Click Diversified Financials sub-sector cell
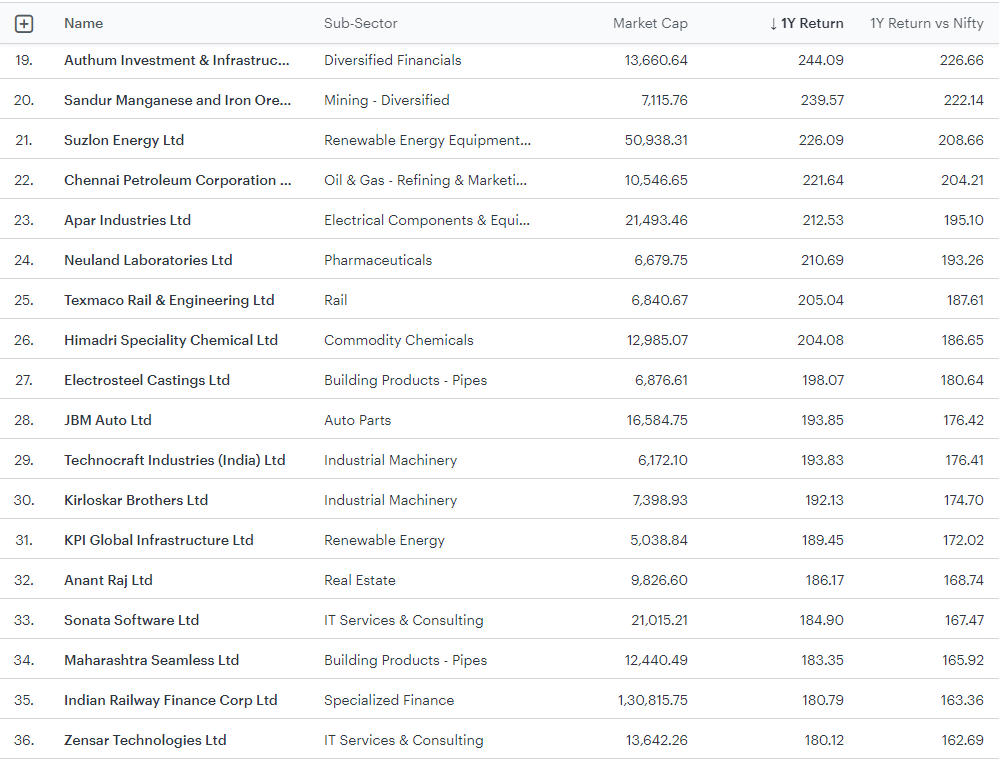Image resolution: width=999 pixels, height=760 pixels. pos(392,61)
